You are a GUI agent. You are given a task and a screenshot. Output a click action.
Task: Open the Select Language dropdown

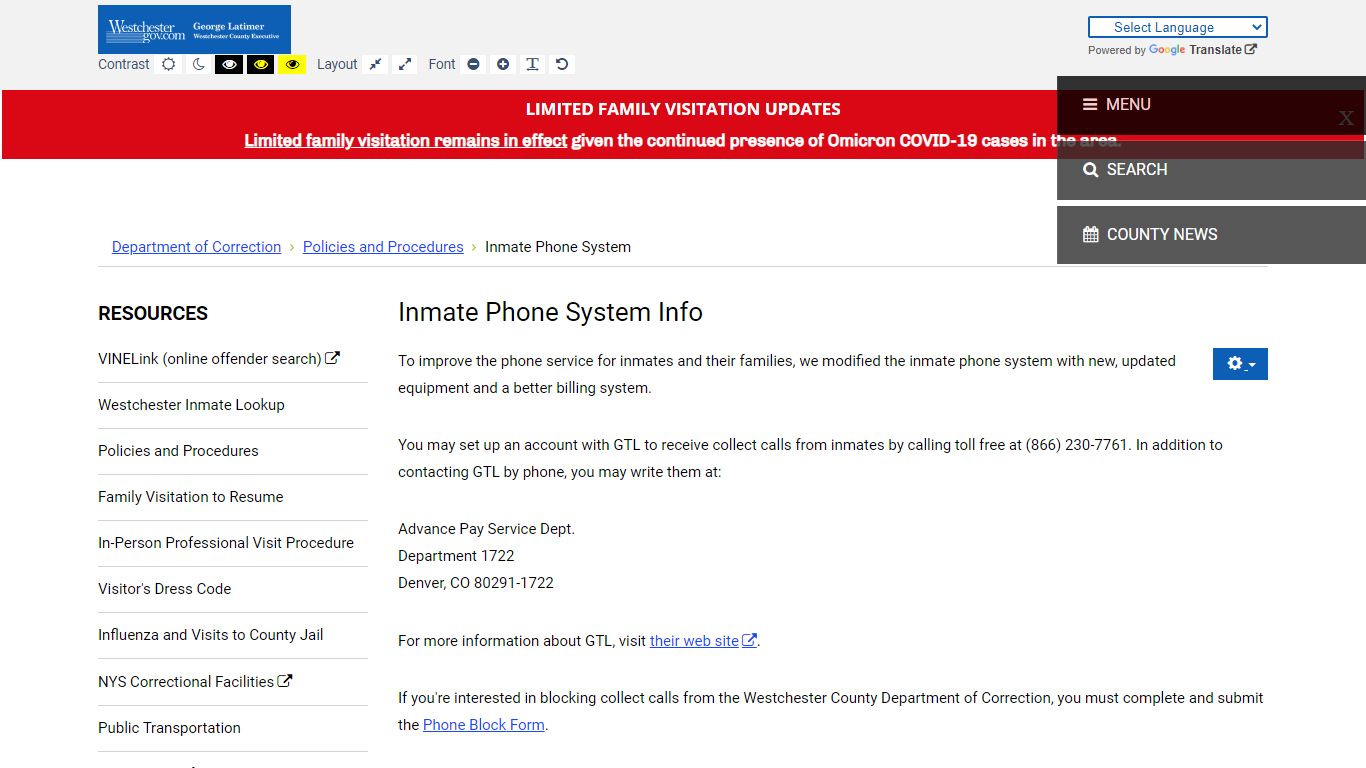coord(1177,27)
